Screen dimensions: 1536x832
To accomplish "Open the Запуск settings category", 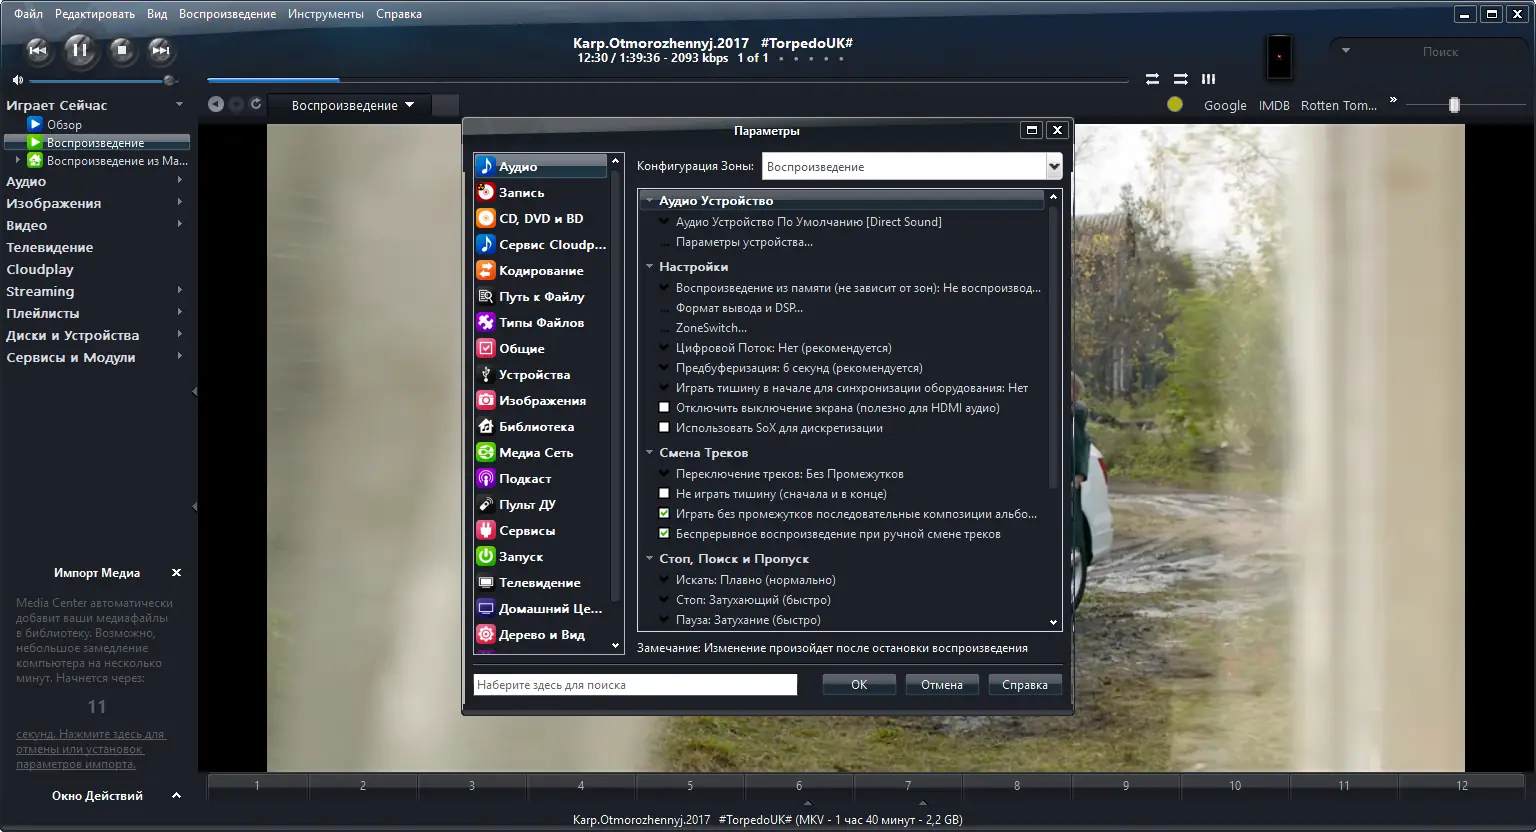I will [540, 557].
